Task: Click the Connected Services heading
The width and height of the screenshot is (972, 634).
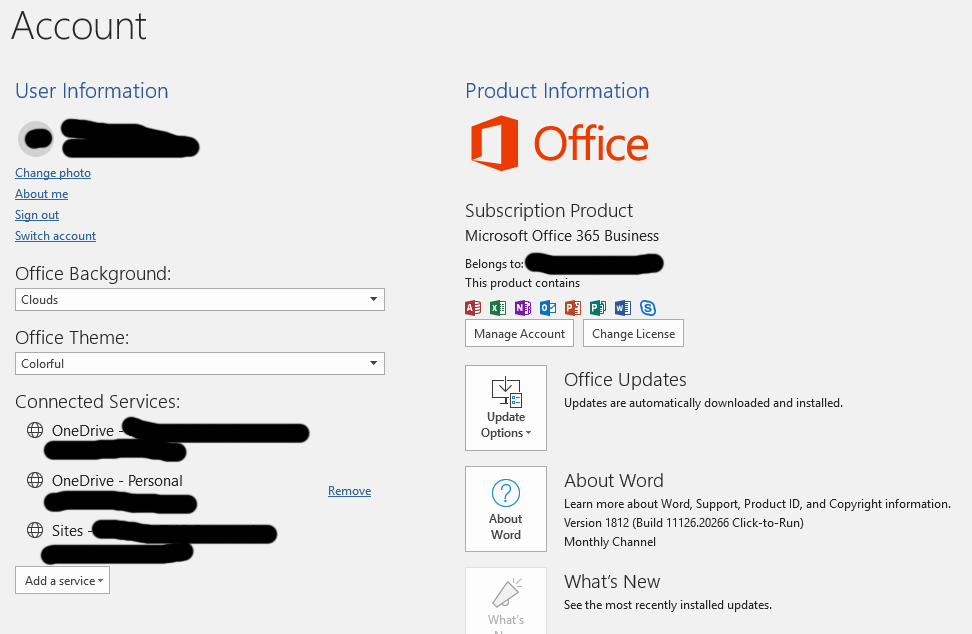Action: point(97,402)
